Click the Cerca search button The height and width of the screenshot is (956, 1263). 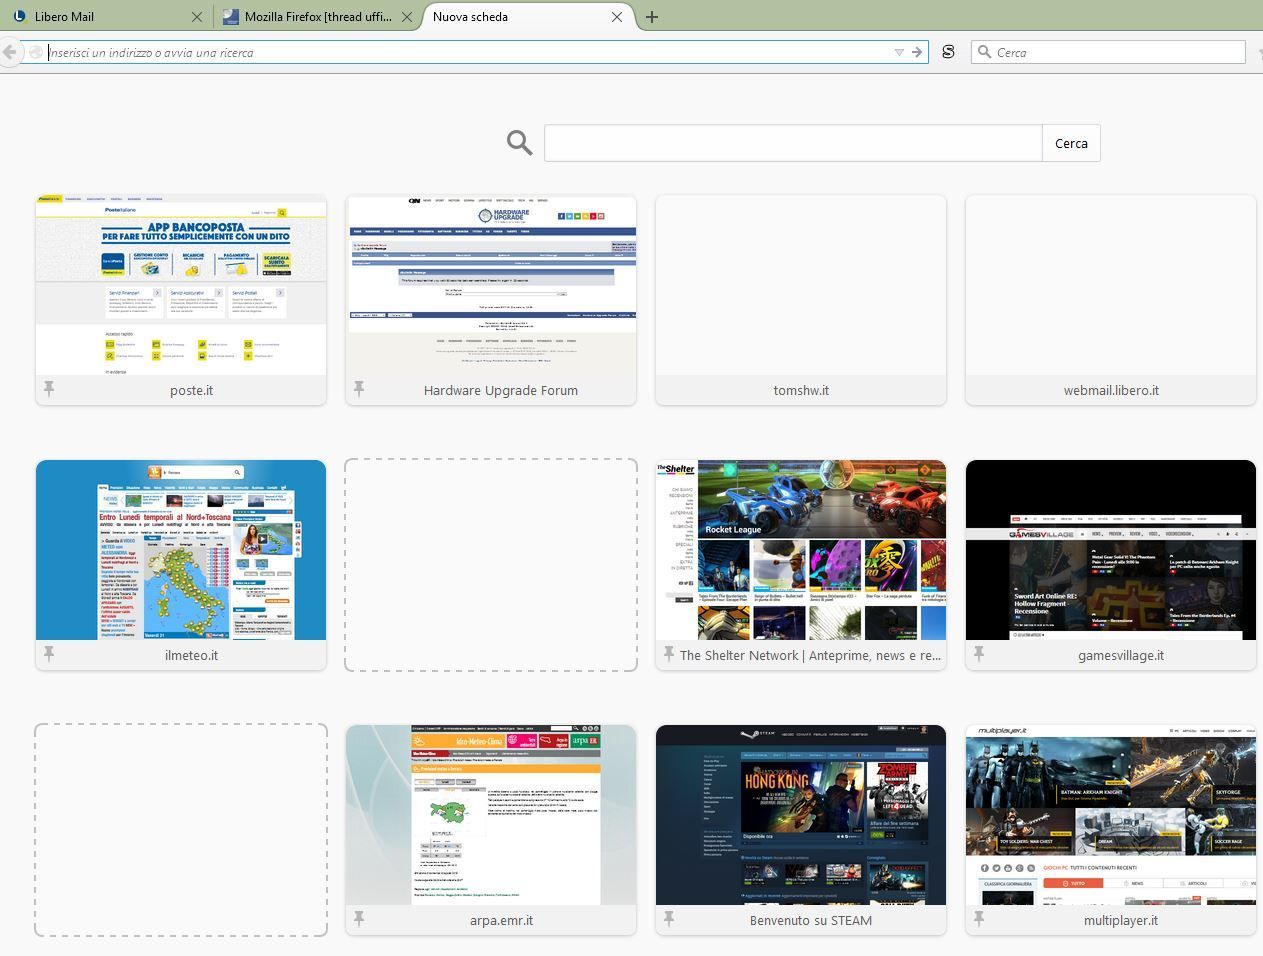click(x=1071, y=143)
